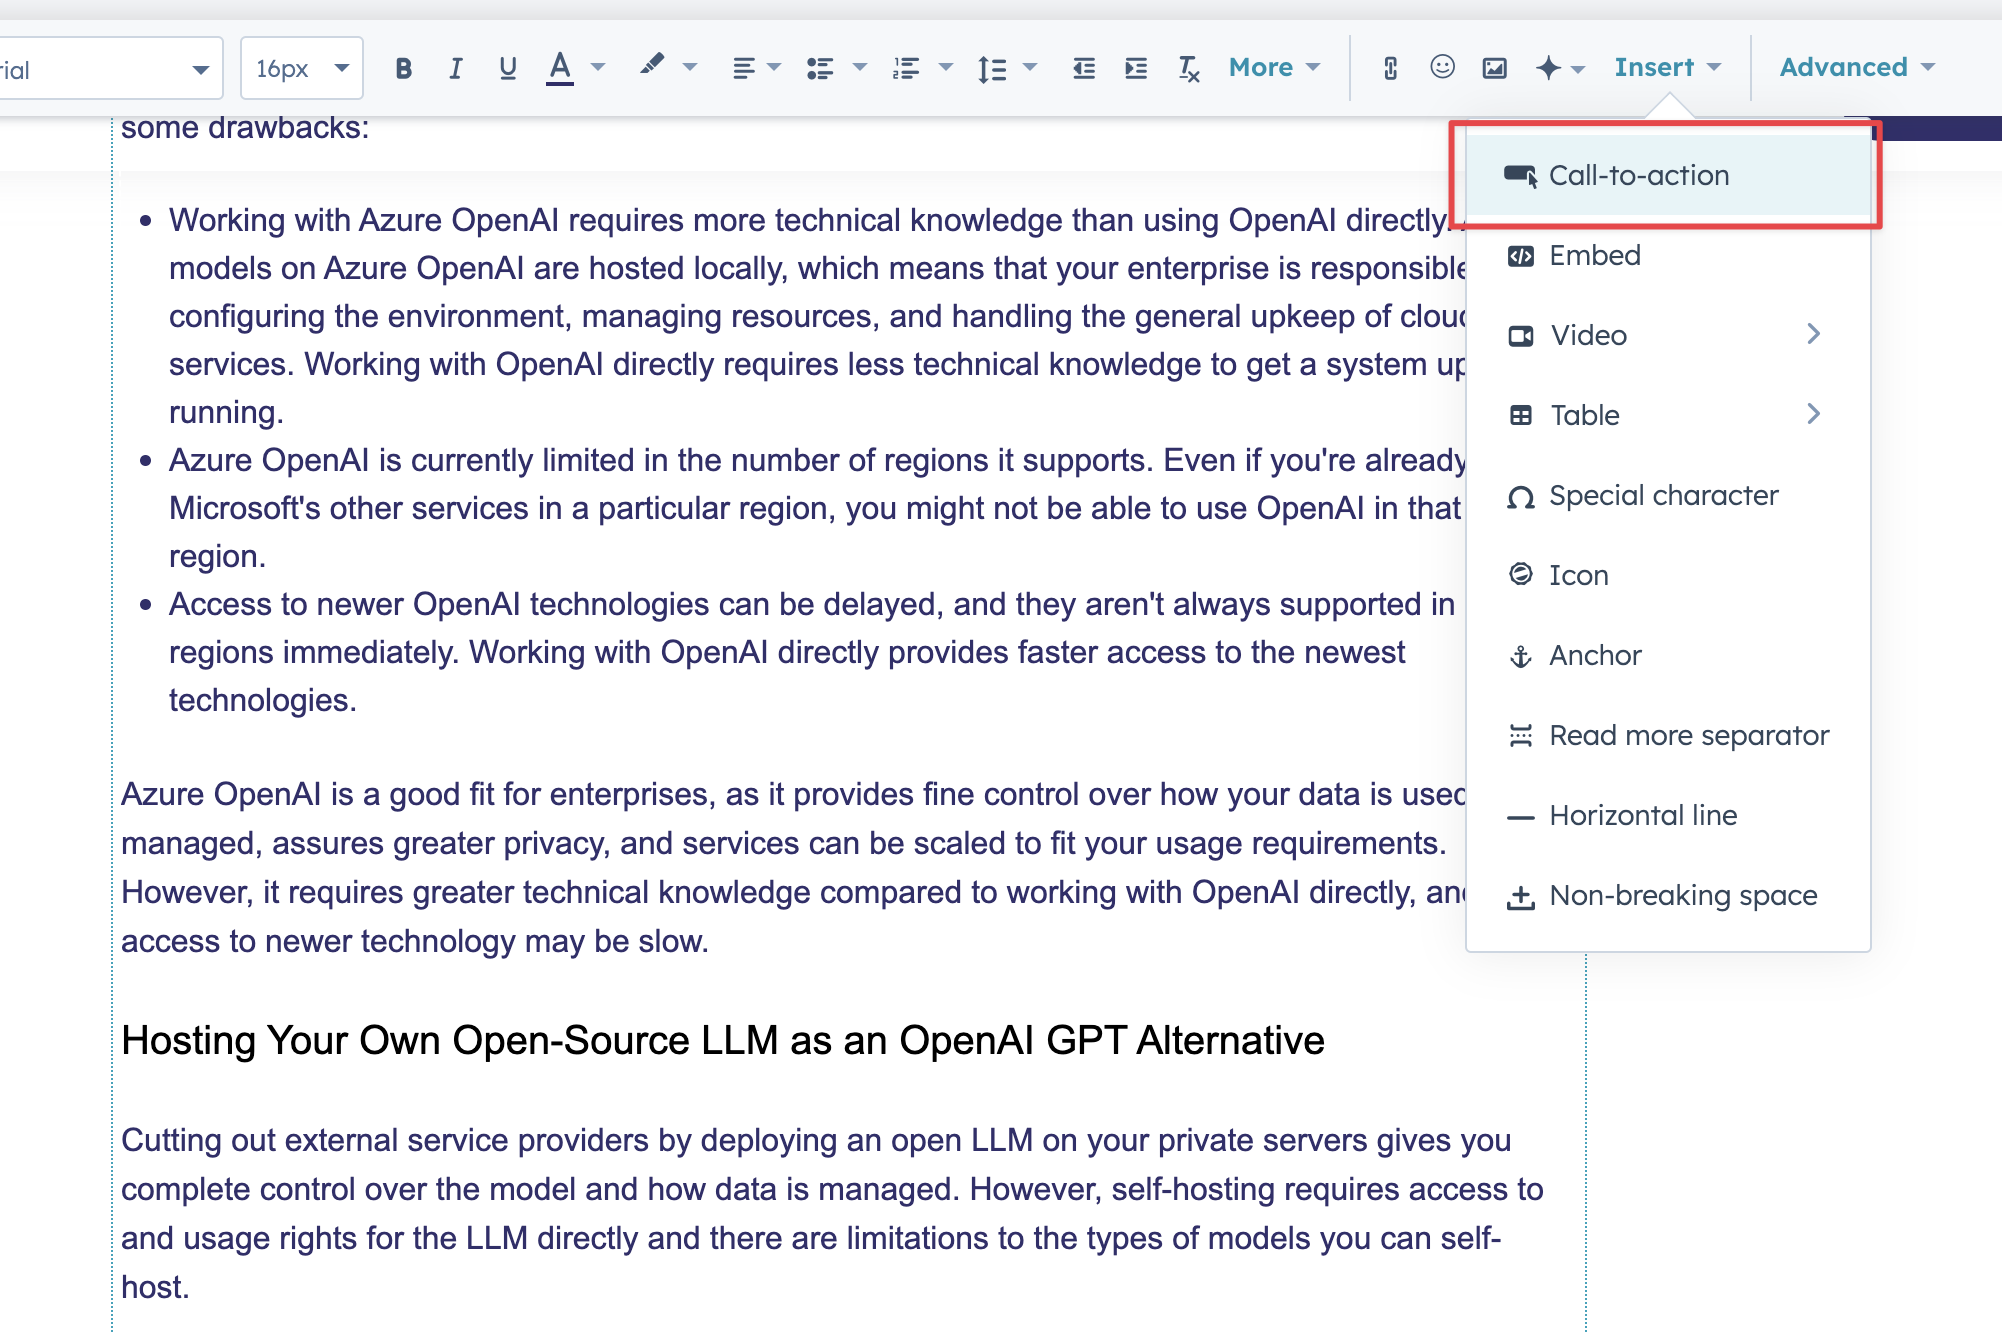Insert a link with link icon

coord(1390,68)
